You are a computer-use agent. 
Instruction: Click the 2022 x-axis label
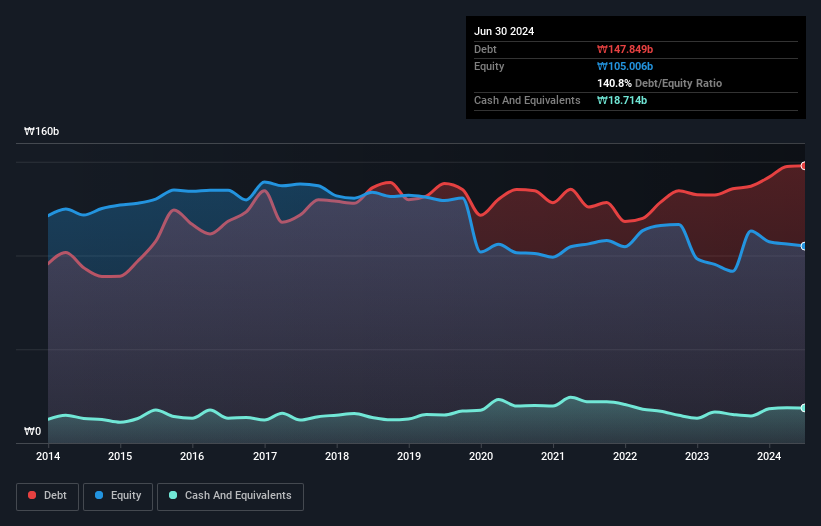pos(625,456)
